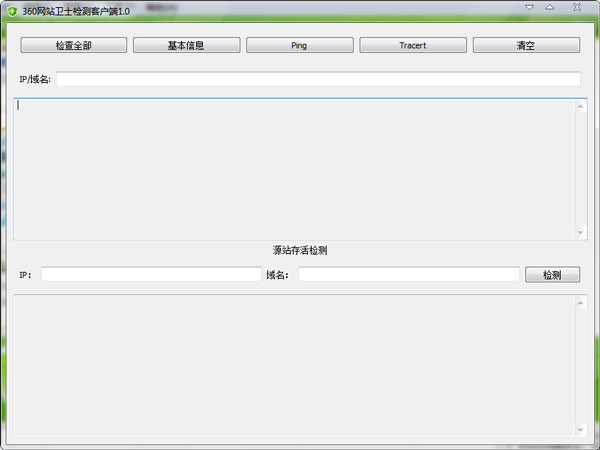The width and height of the screenshot is (600, 450).
Task: Open 基本信息 check
Action: 186,45
